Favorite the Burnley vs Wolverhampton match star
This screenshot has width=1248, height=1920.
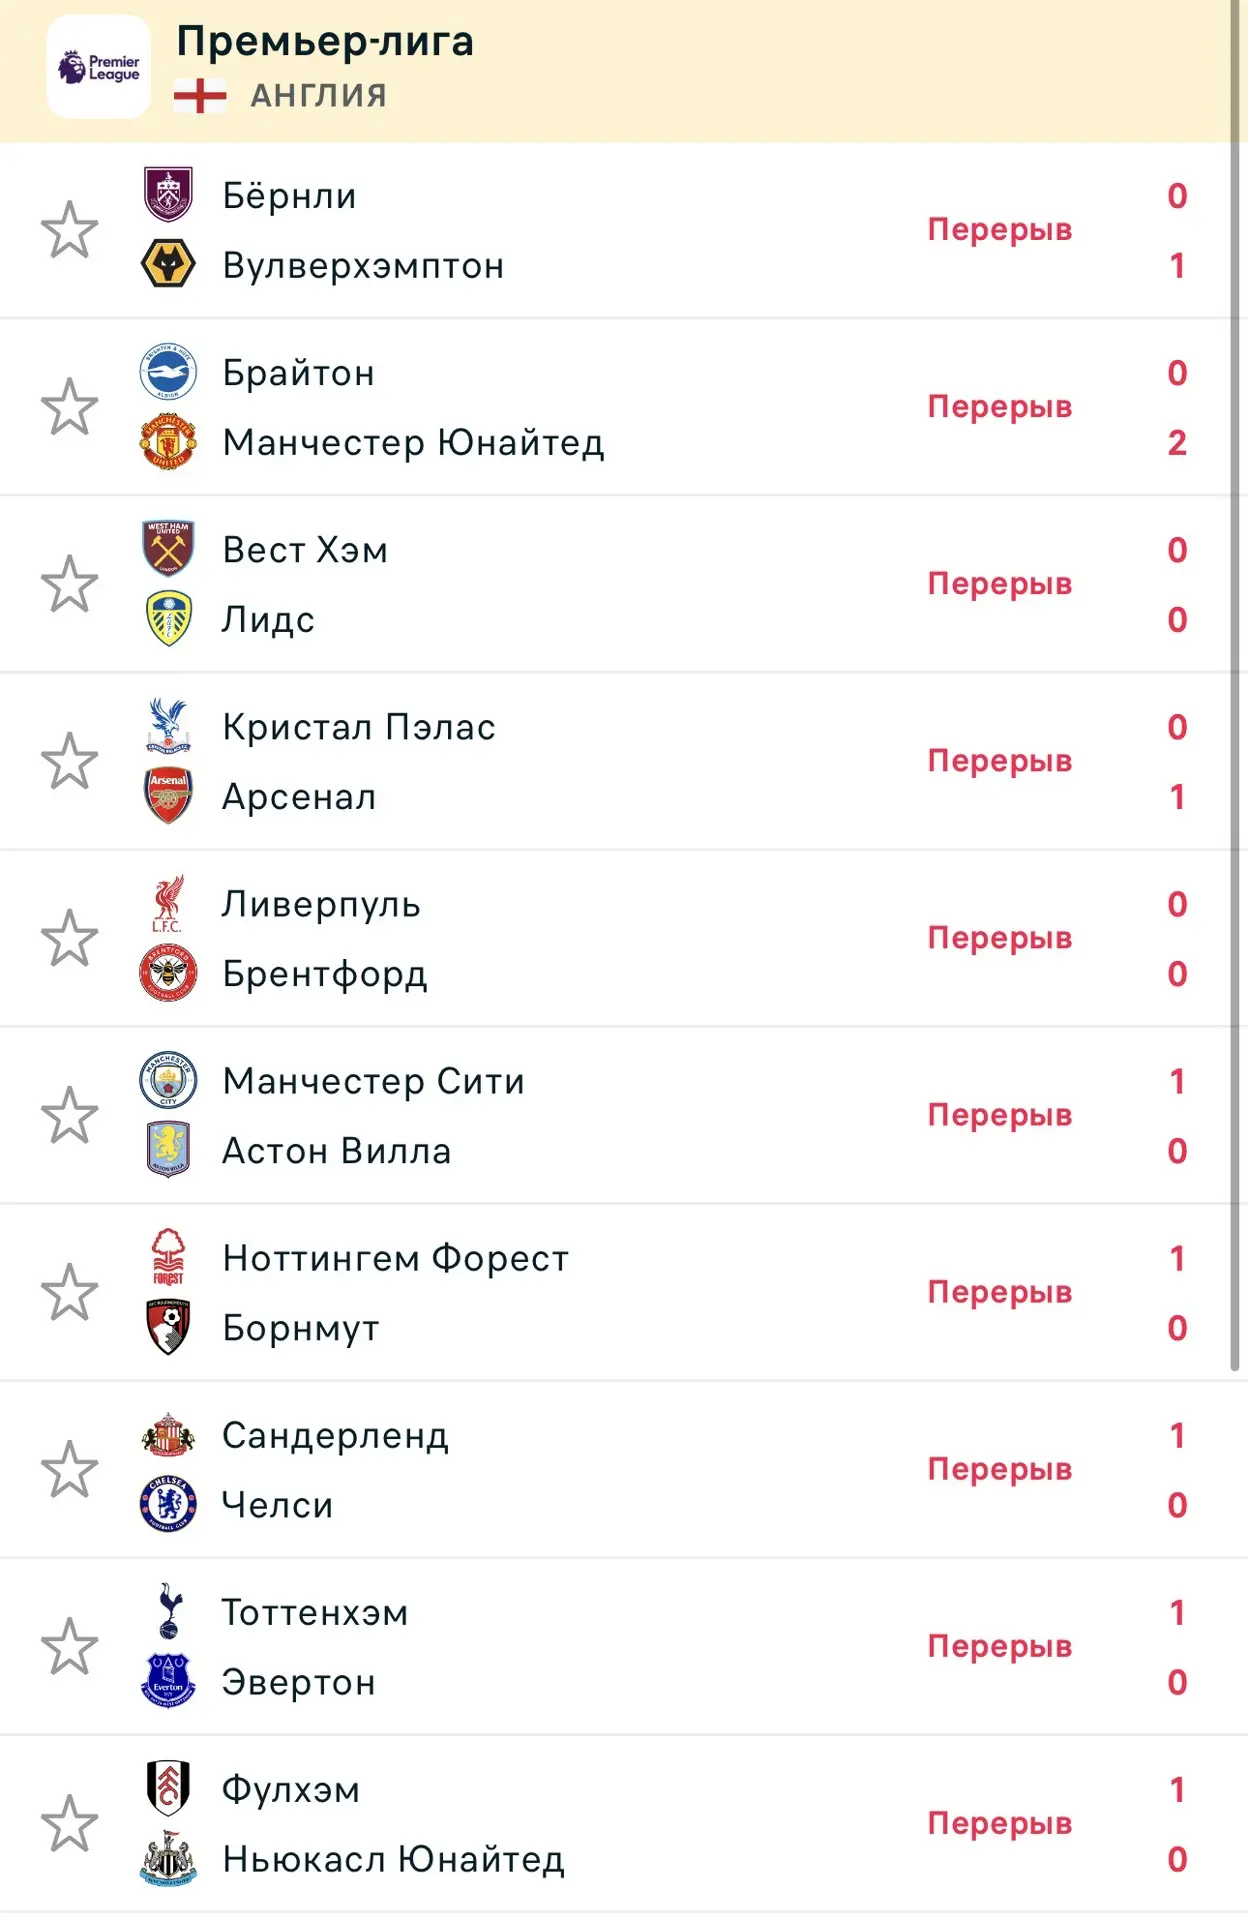[69, 230]
